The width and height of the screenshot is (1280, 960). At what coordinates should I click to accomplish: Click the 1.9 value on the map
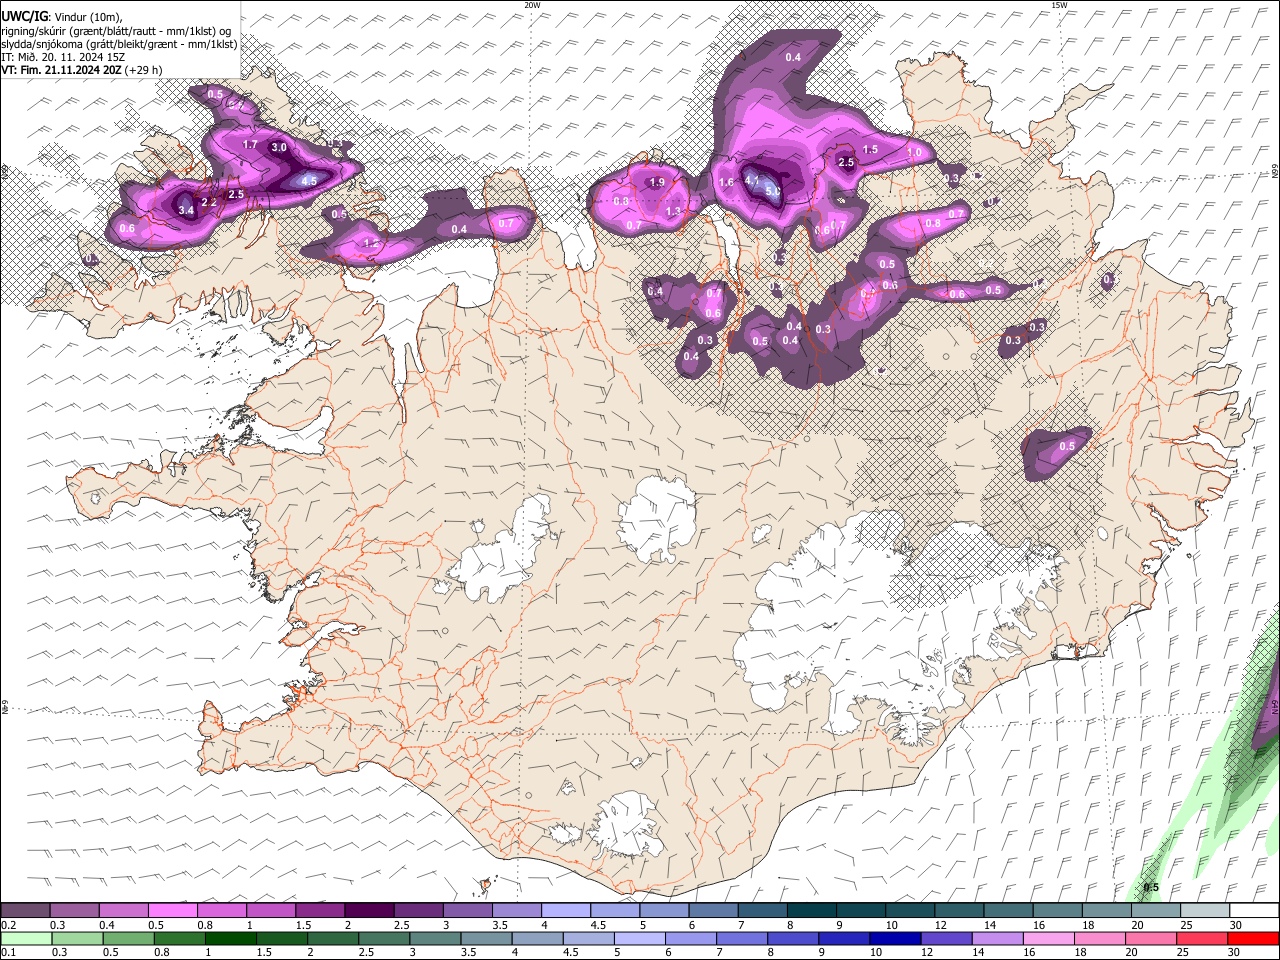(657, 182)
